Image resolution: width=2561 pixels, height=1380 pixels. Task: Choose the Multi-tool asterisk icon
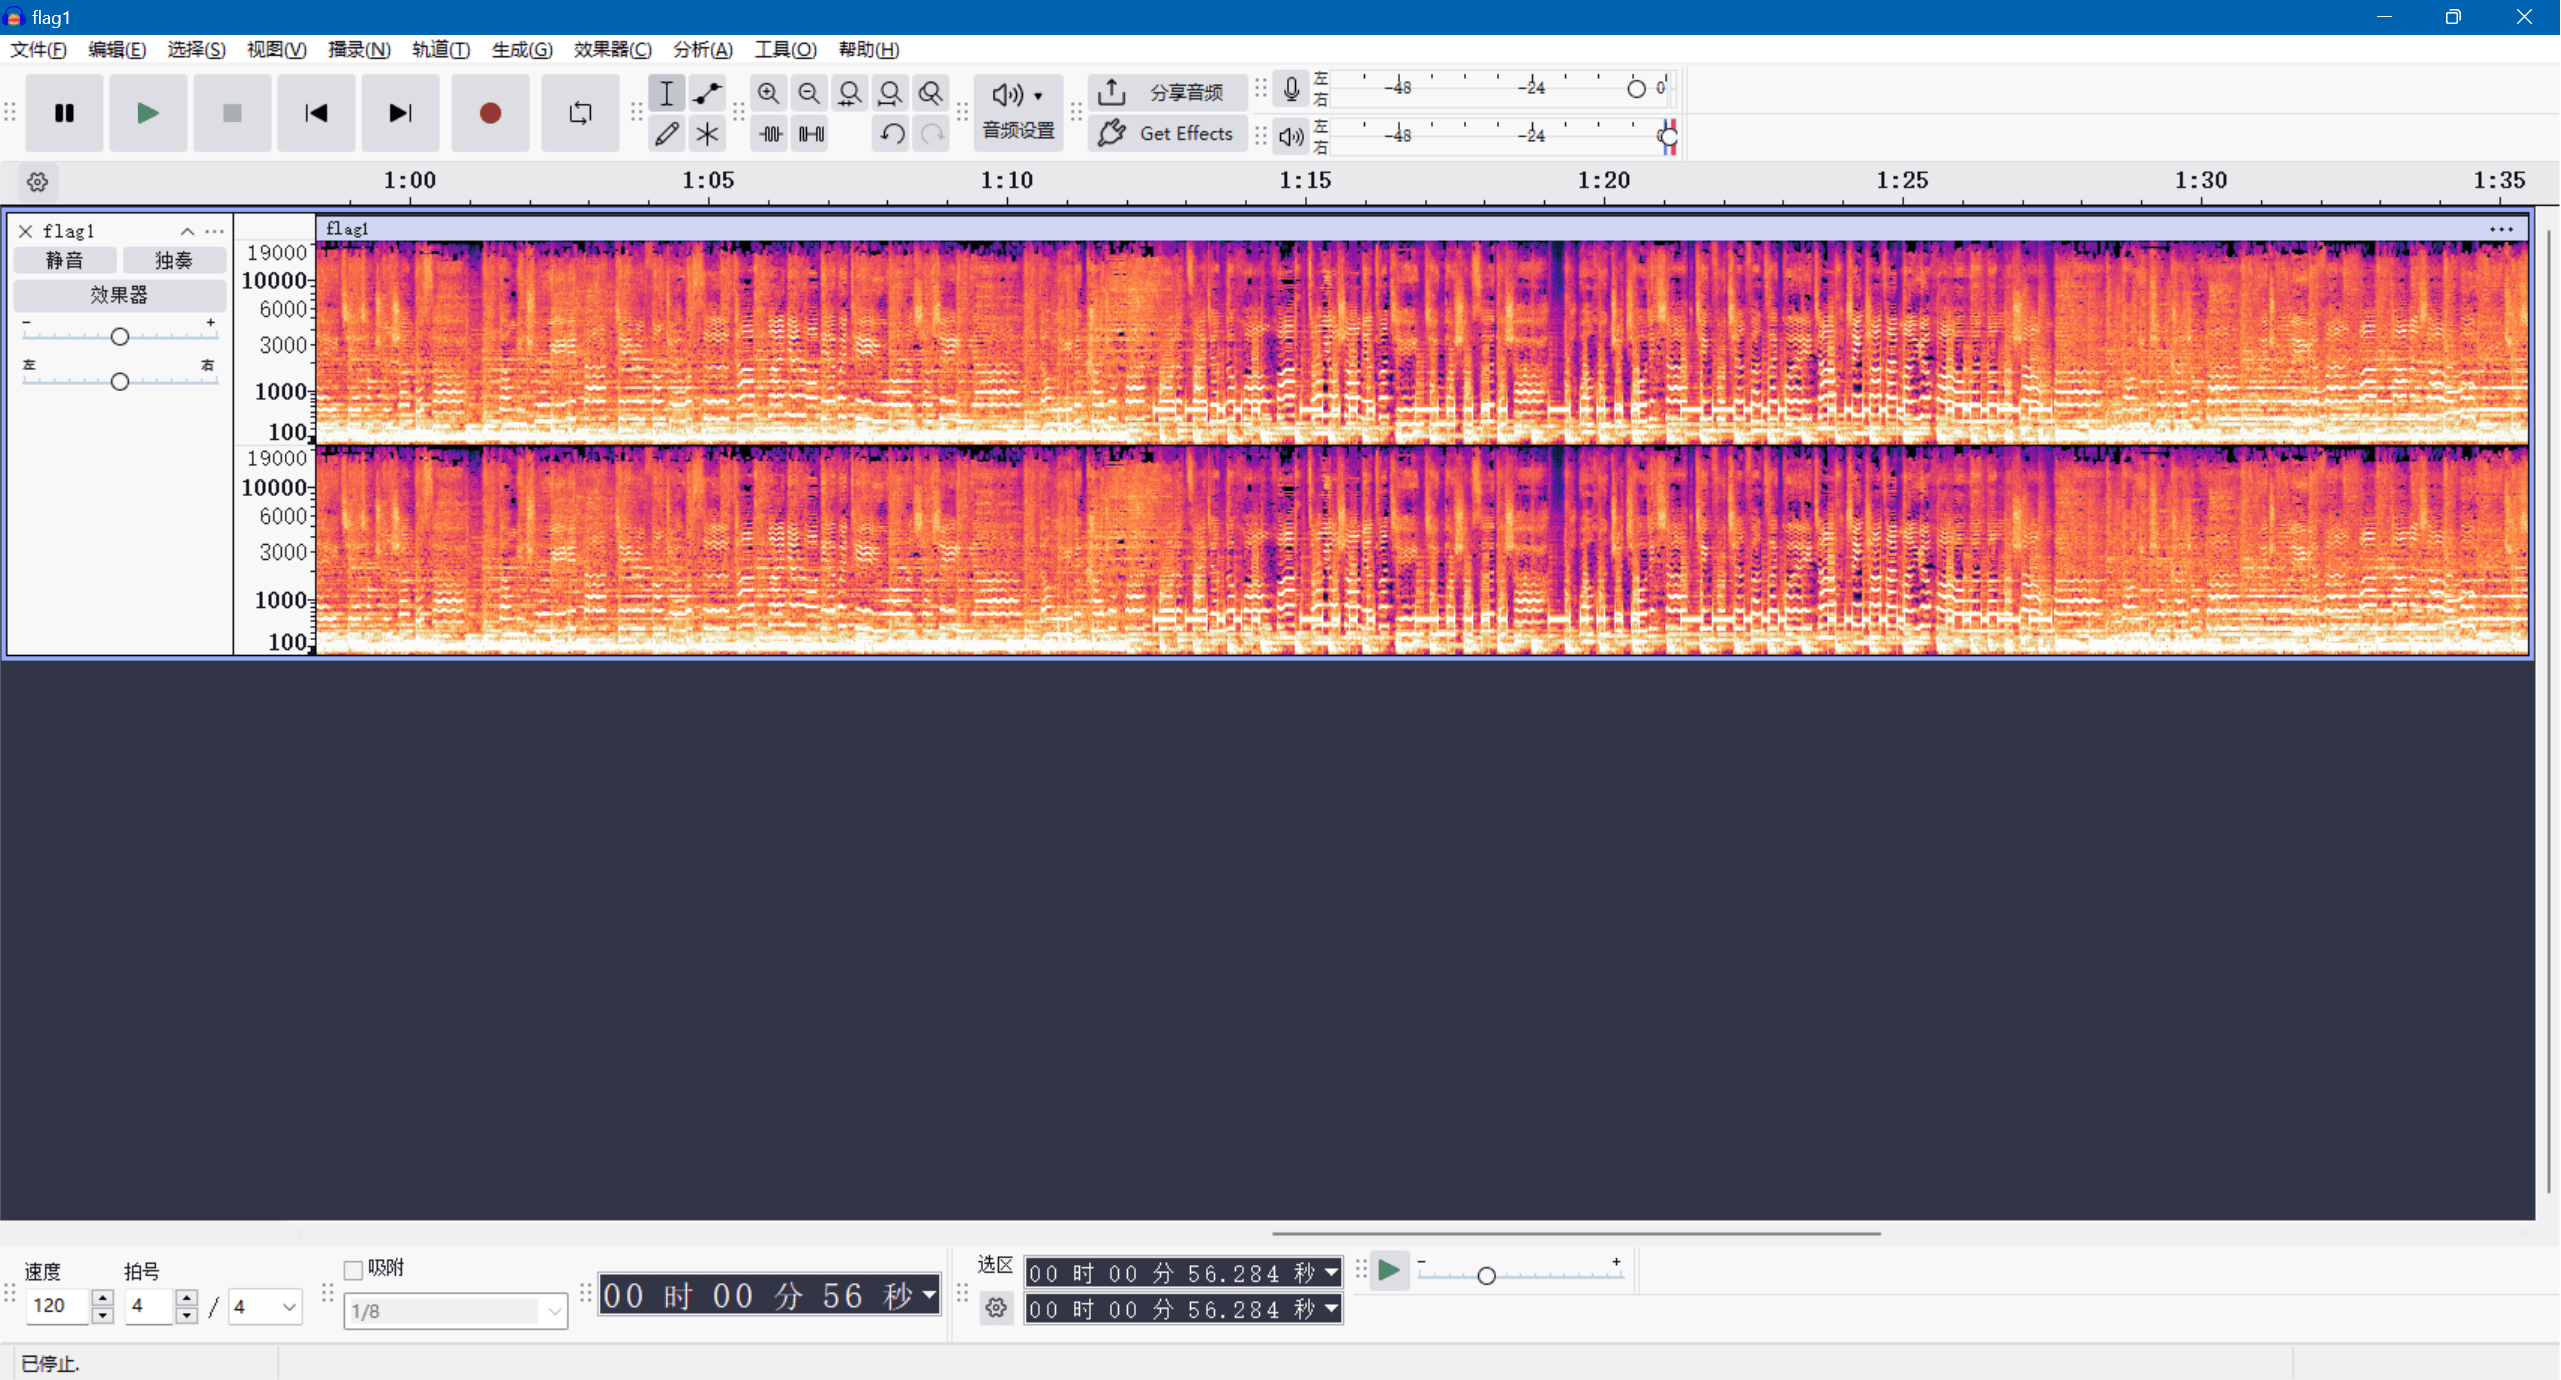707,133
